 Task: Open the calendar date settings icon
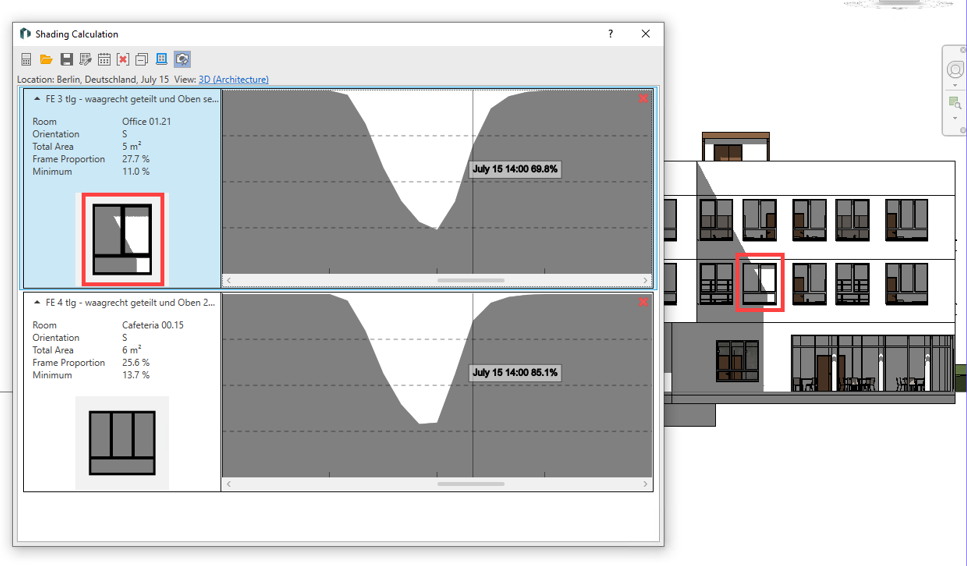104,60
